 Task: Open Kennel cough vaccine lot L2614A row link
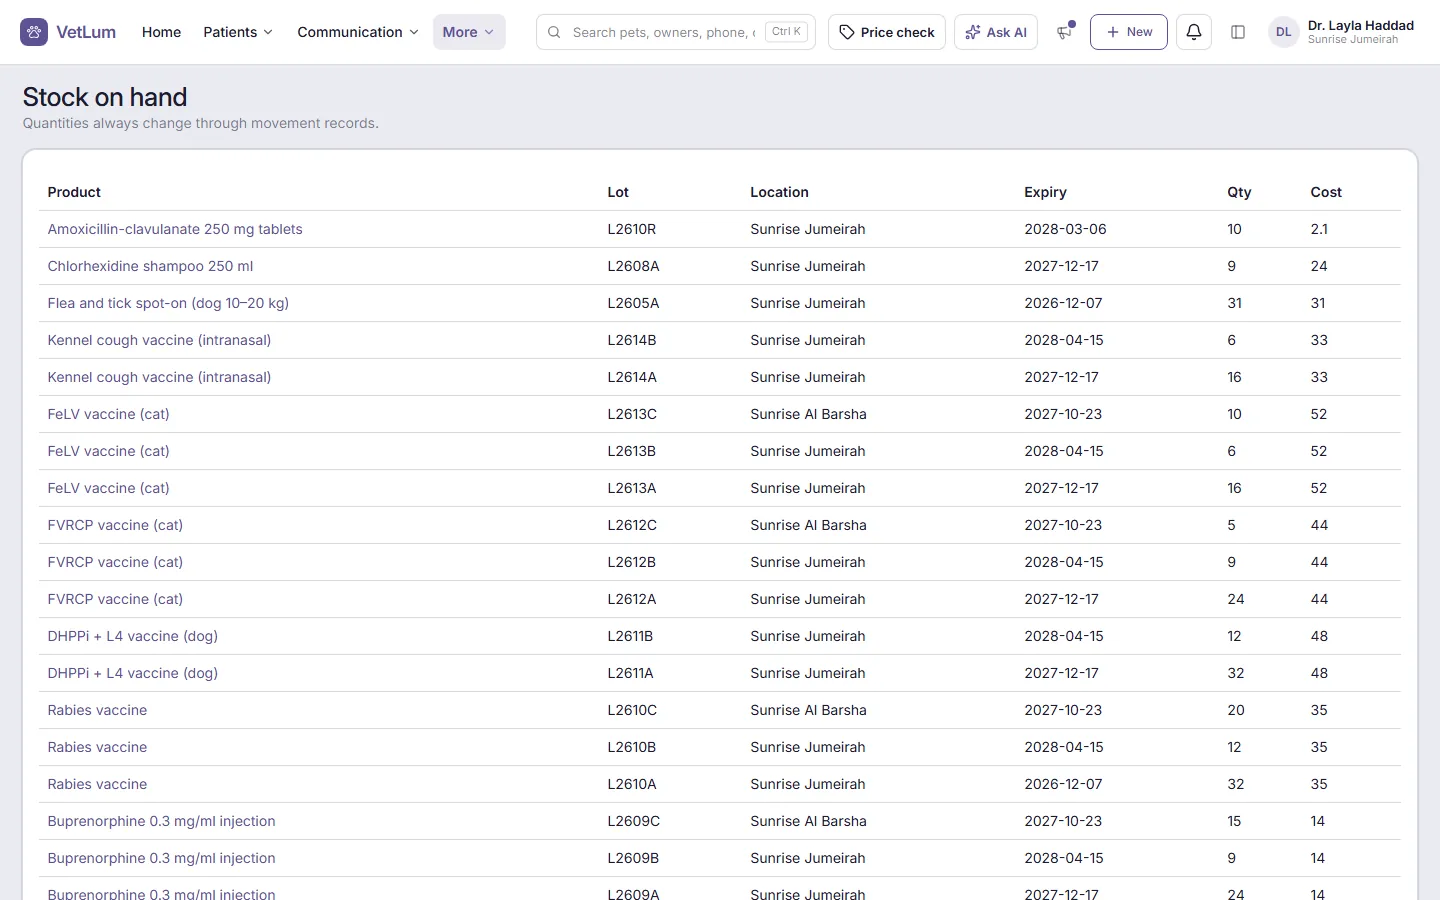coord(159,377)
